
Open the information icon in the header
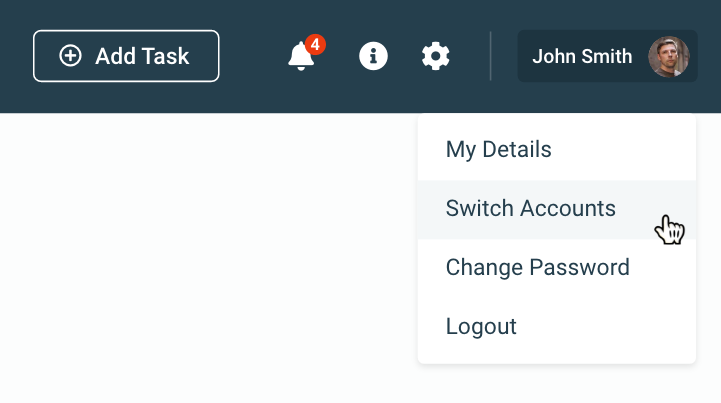(x=373, y=56)
